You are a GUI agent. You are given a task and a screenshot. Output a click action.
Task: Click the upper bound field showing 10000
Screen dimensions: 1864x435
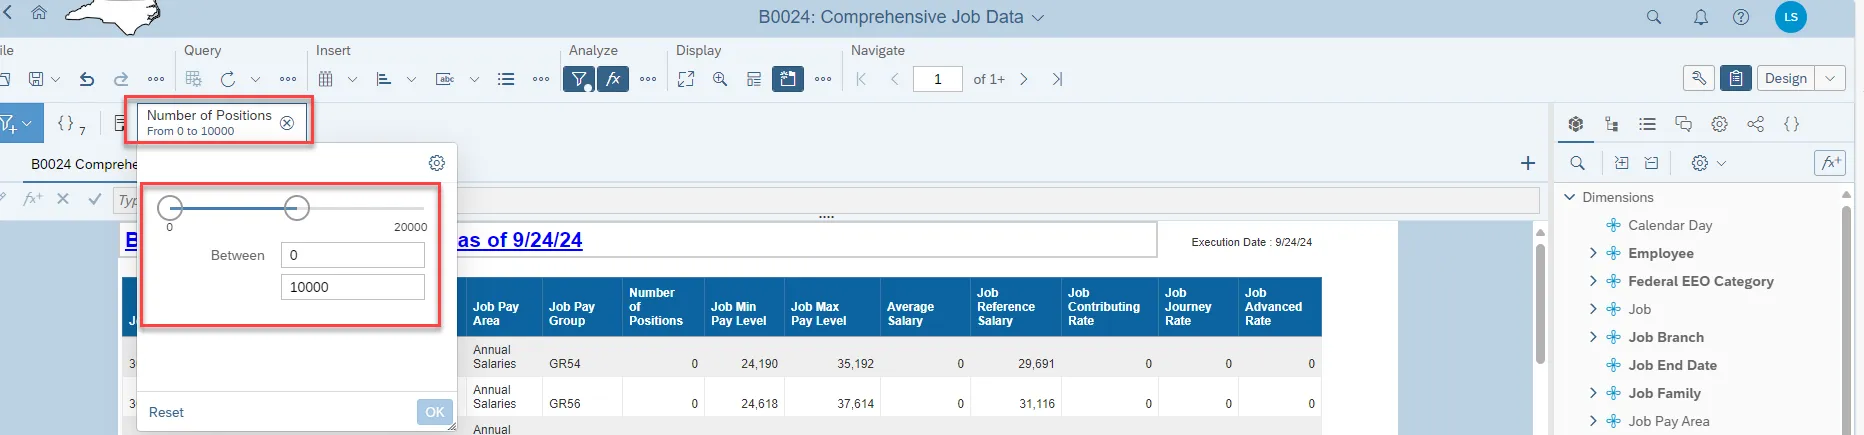click(352, 287)
